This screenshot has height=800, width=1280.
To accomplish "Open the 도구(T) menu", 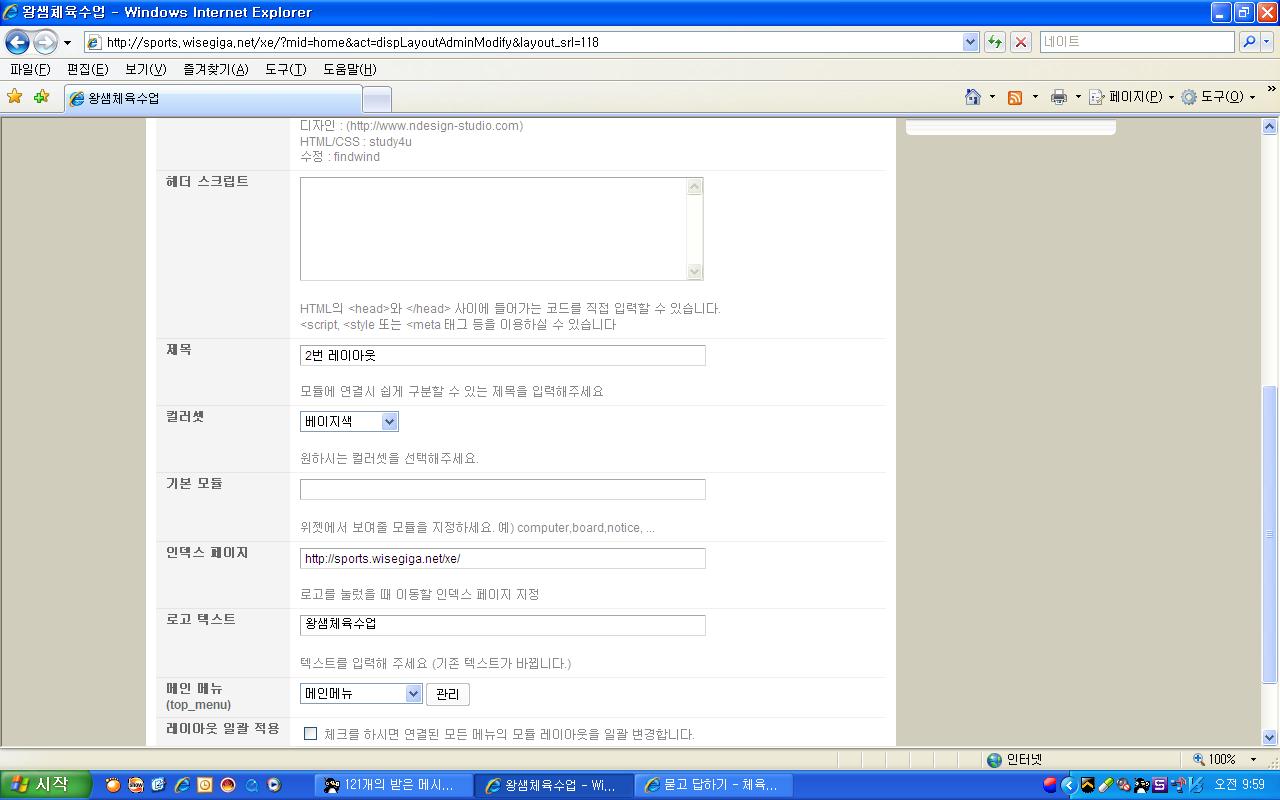I will (285, 69).
